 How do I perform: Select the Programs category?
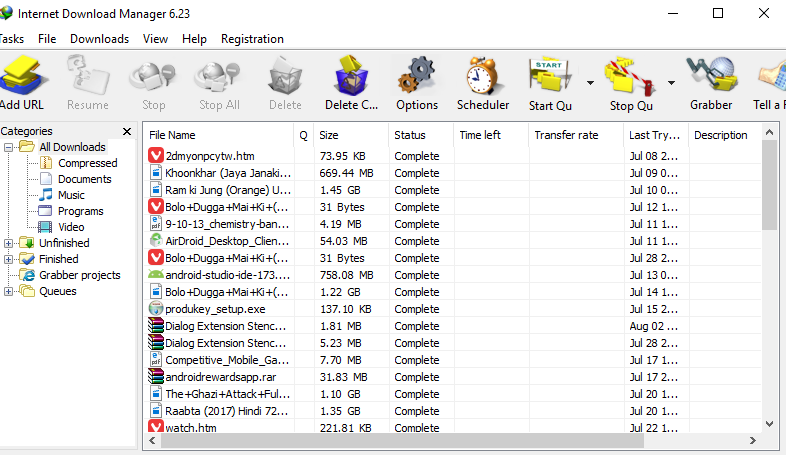pos(80,211)
